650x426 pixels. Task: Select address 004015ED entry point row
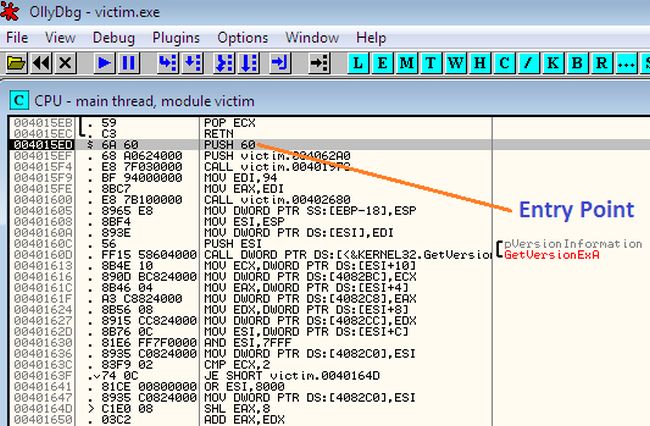(x=330, y=145)
